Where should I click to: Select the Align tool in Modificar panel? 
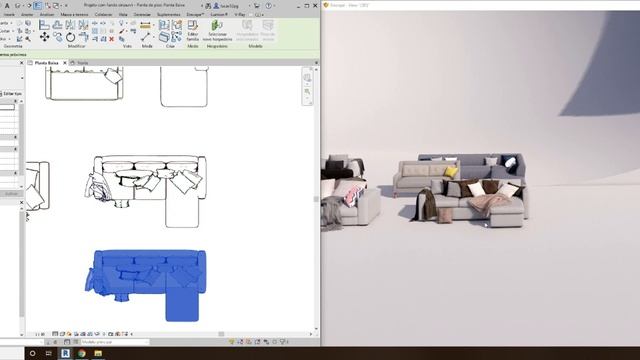[x=44, y=25]
